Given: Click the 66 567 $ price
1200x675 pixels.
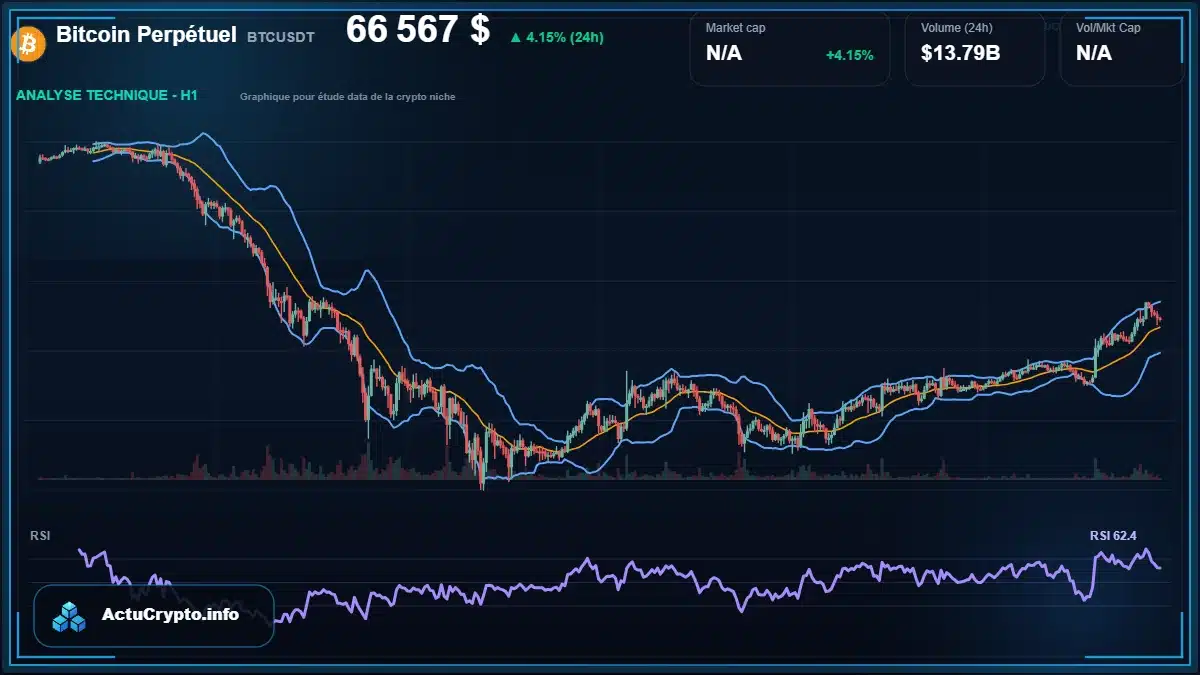Looking at the screenshot, I should (418, 30).
